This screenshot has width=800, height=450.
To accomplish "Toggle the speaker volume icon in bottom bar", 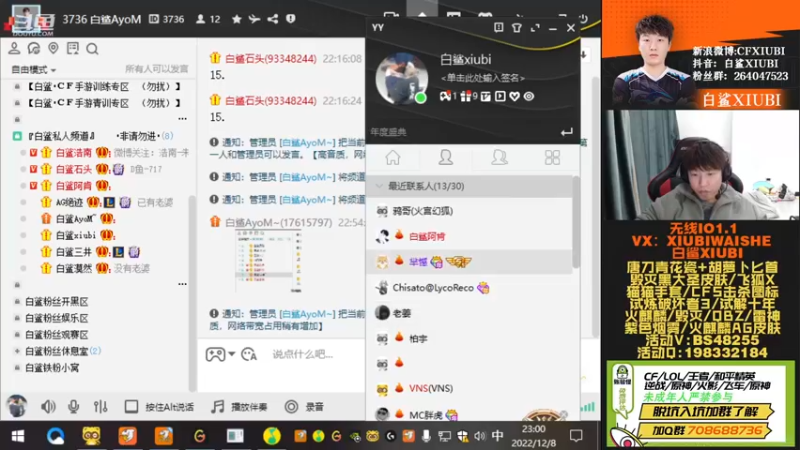I will click(x=48, y=407).
